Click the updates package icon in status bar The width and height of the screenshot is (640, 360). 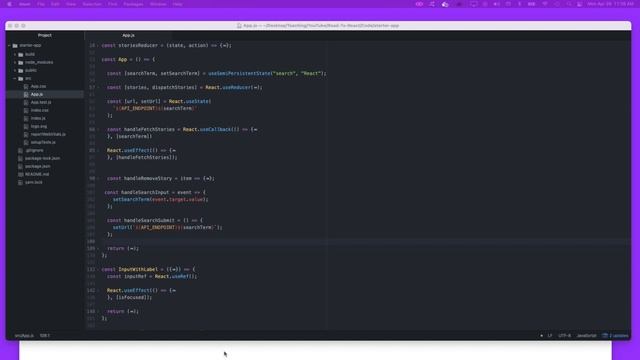[605, 336]
